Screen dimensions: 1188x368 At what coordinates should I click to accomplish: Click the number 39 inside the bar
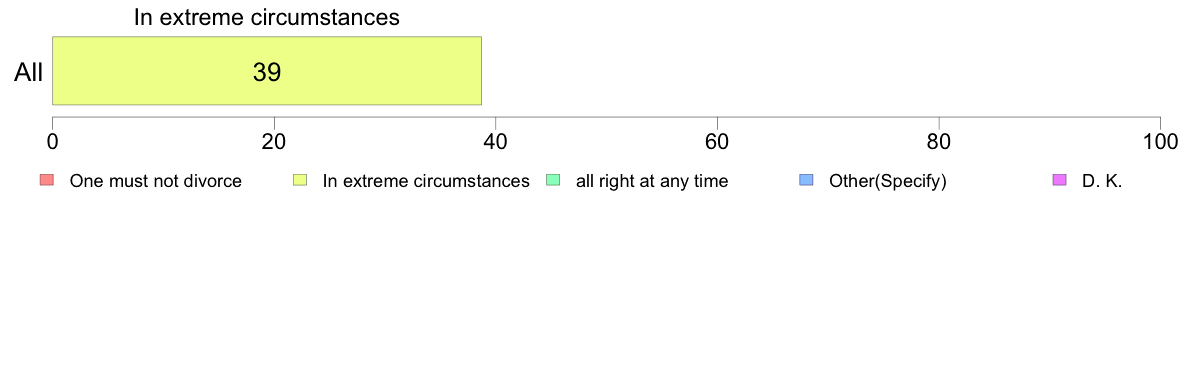pos(267,73)
